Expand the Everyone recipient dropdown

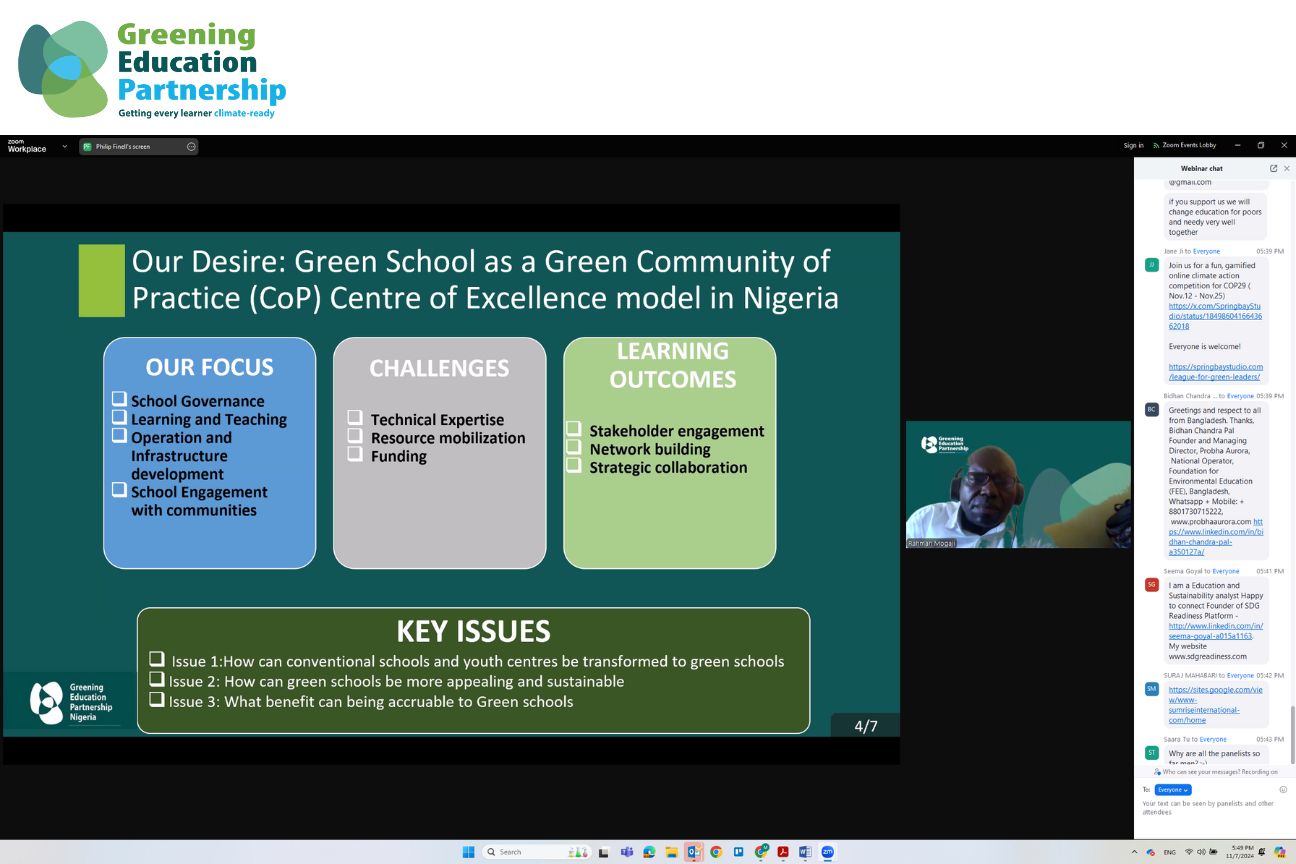coord(1173,790)
